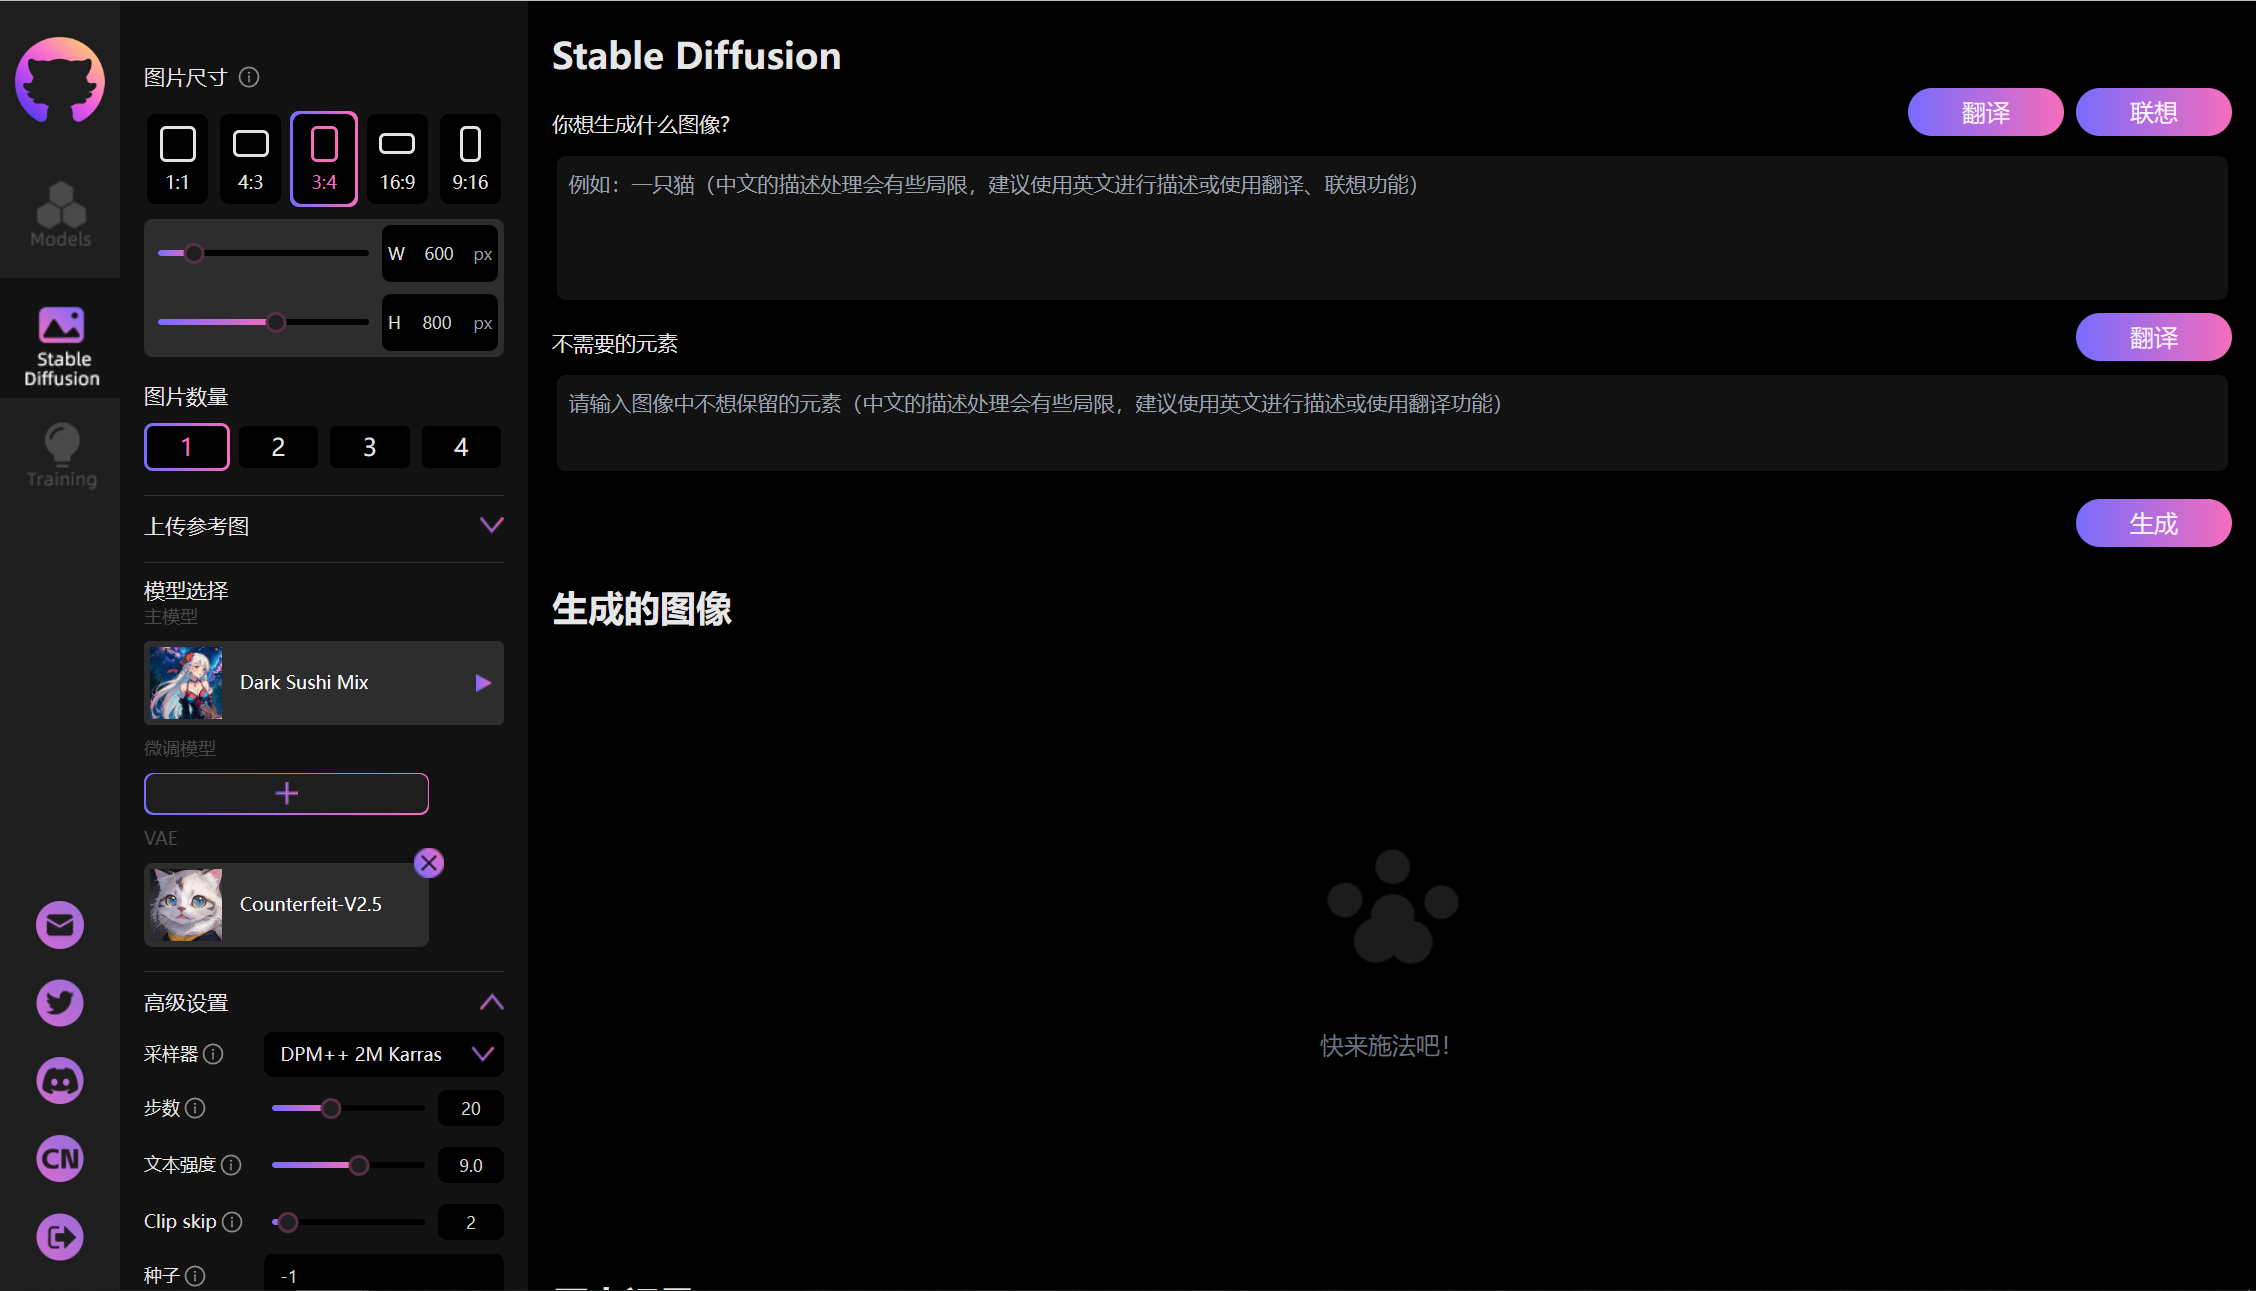Expand 高级设置 advanced settings panel
The height and width of the screenshot is (1291, 2256).
coord(493,998)
